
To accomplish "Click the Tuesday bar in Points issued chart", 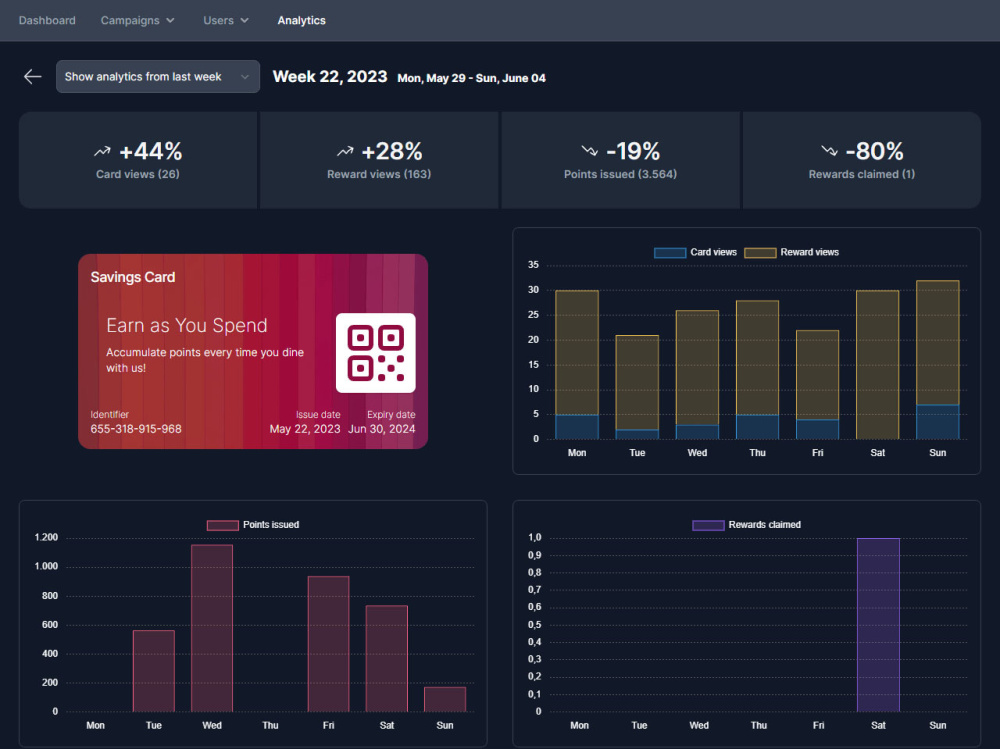I will [x=154, y=671].
